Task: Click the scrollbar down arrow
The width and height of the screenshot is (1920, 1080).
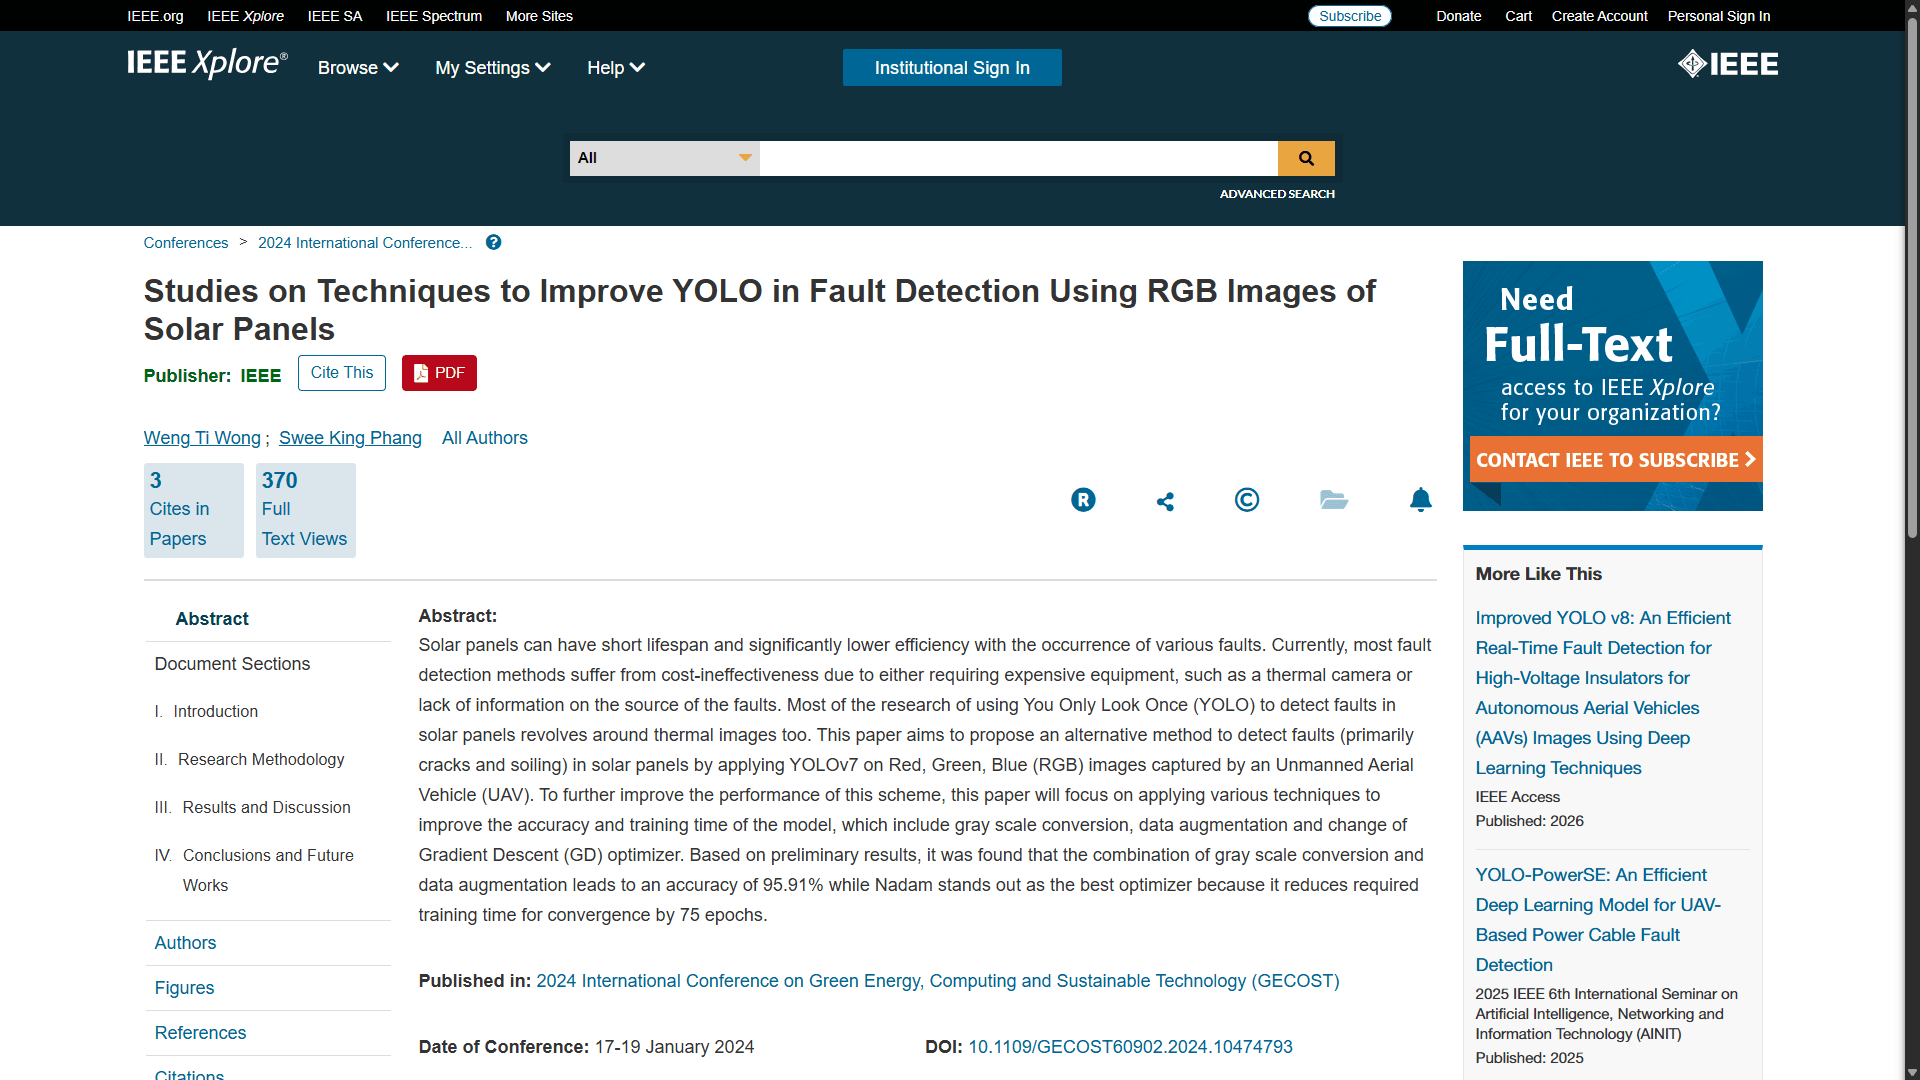Action: 1912,1073
